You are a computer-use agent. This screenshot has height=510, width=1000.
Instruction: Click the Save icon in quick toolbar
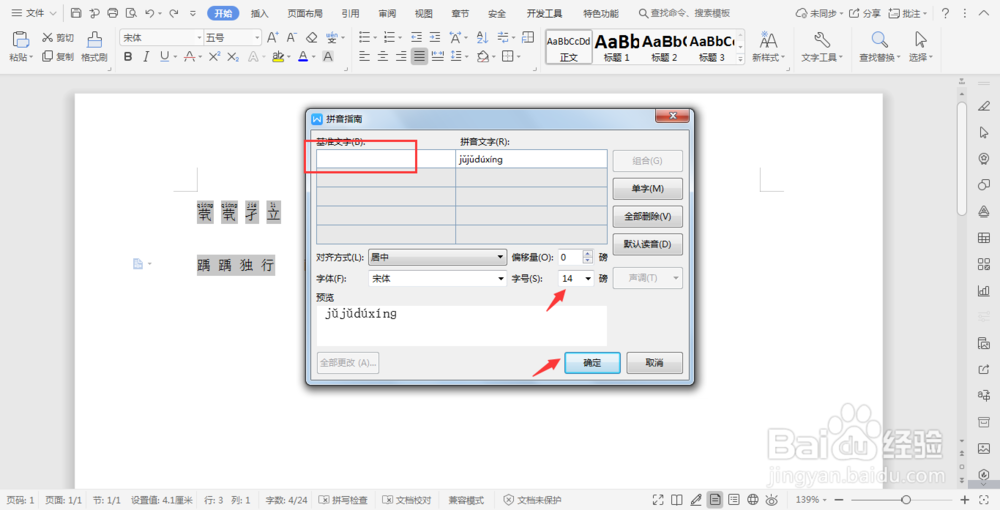tap(76, 13)
